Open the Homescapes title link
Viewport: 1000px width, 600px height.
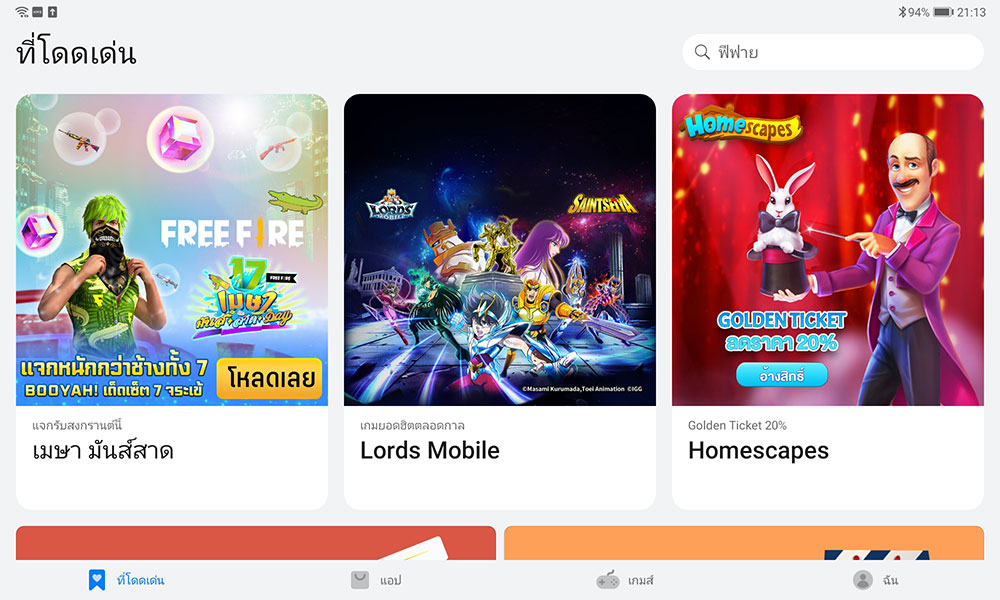click(758, 450)
